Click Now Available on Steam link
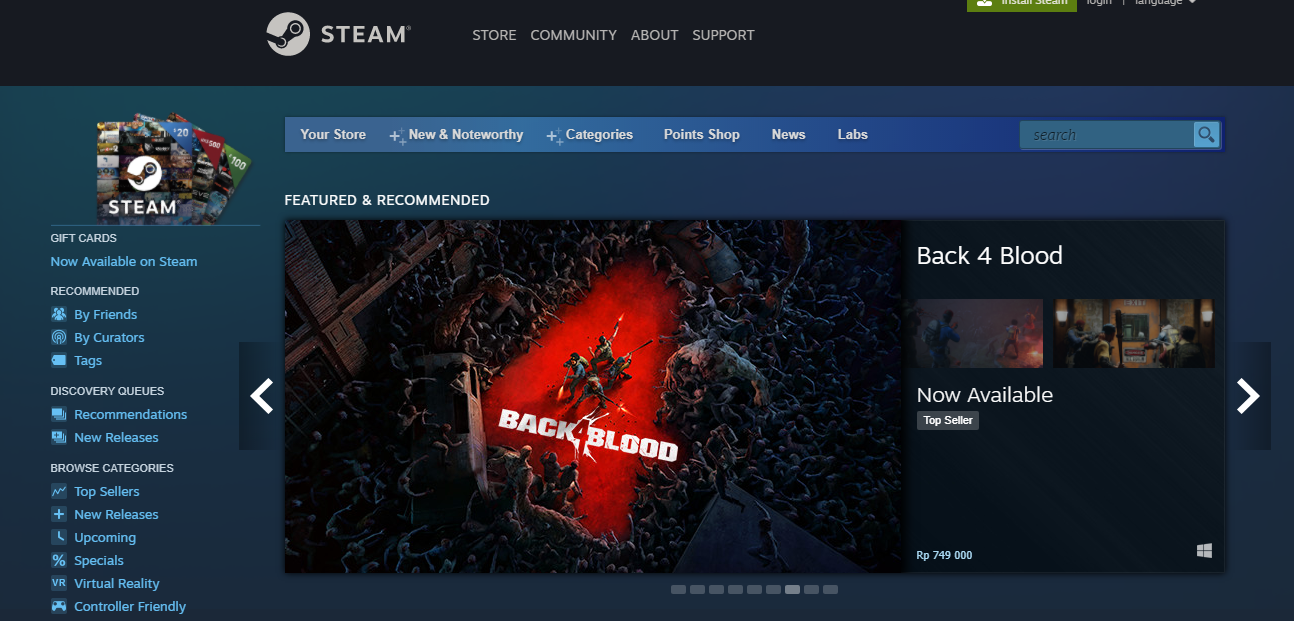The image size is (1294, 621). (124, 261)
